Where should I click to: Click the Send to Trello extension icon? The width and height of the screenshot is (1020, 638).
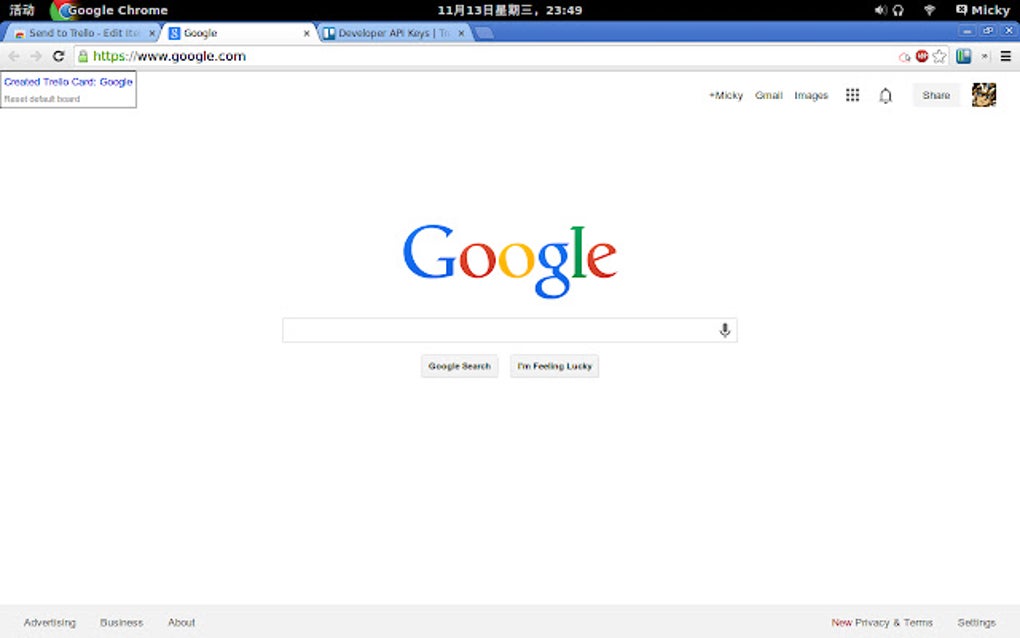(x=963, y=57)
